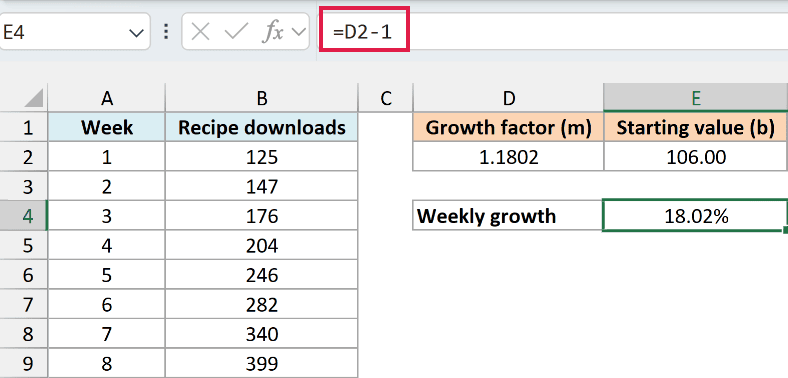
Task: Click the Growth factor (m) cell
Action: point(508,127)
